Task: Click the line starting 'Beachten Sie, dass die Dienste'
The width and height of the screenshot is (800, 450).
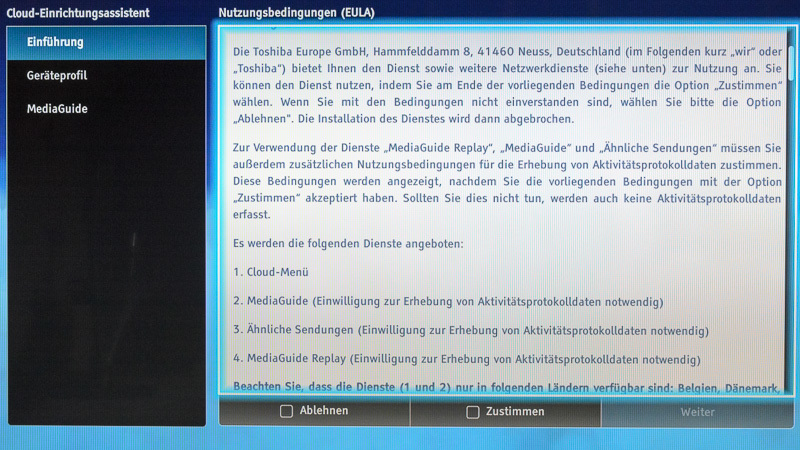Action: 507,387
